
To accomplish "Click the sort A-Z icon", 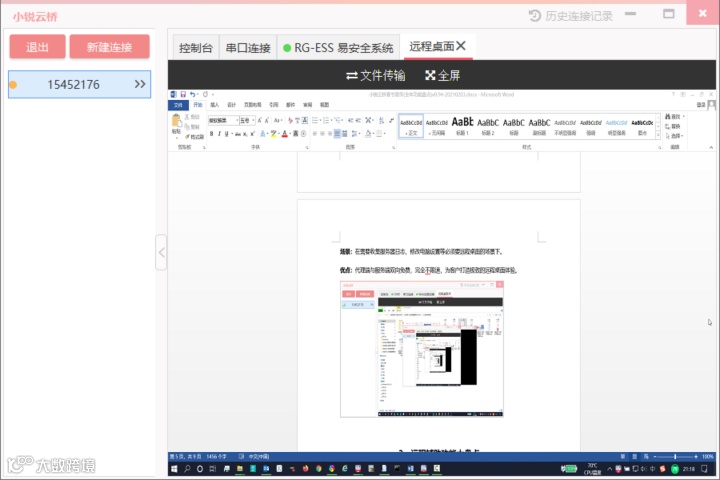I will 381,120.
